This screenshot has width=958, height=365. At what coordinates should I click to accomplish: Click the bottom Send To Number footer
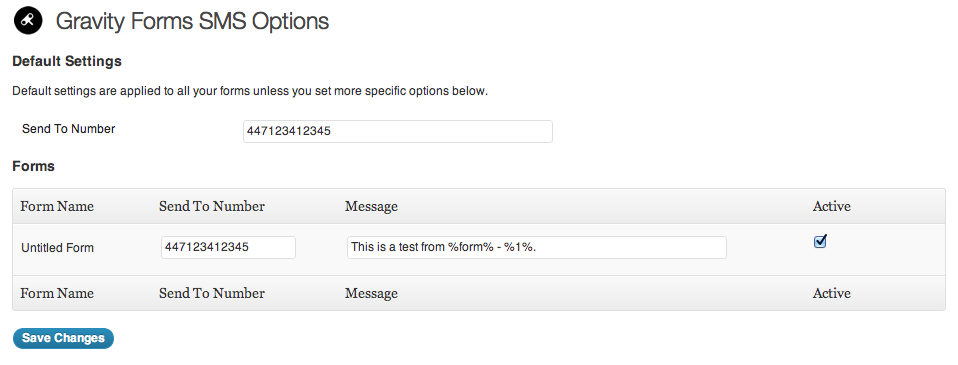click(x=212, y=293)
